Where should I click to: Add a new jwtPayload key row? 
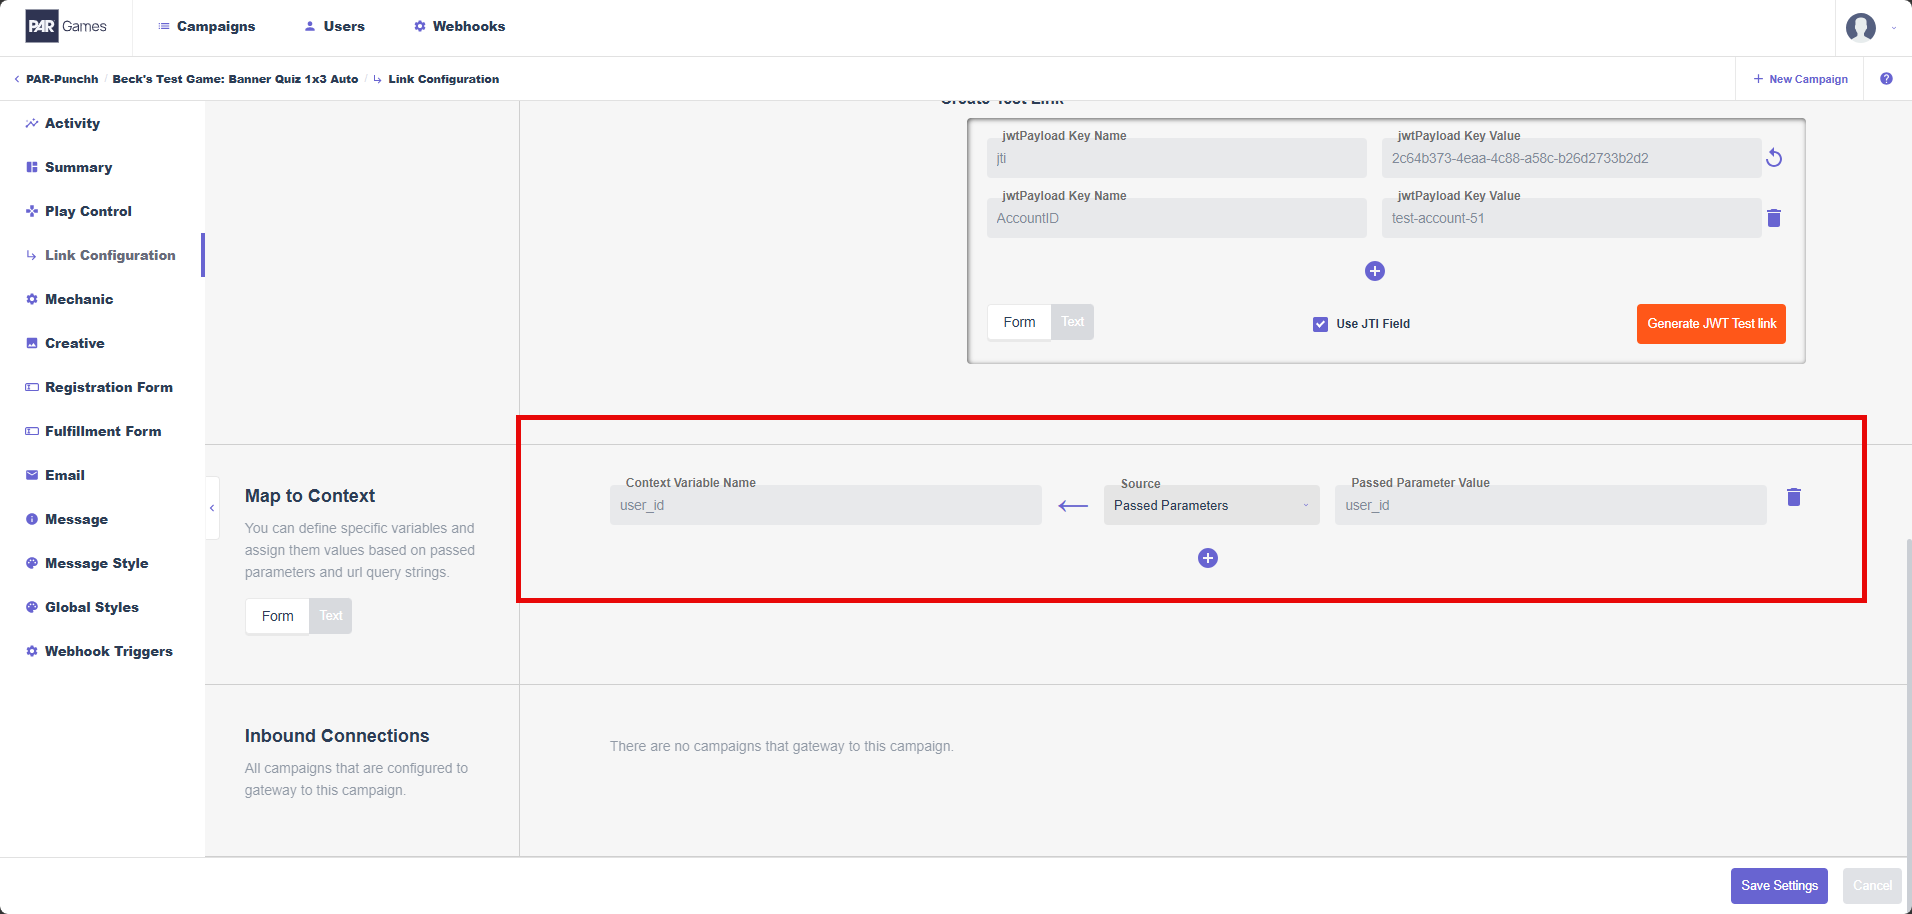(1375, 271)
